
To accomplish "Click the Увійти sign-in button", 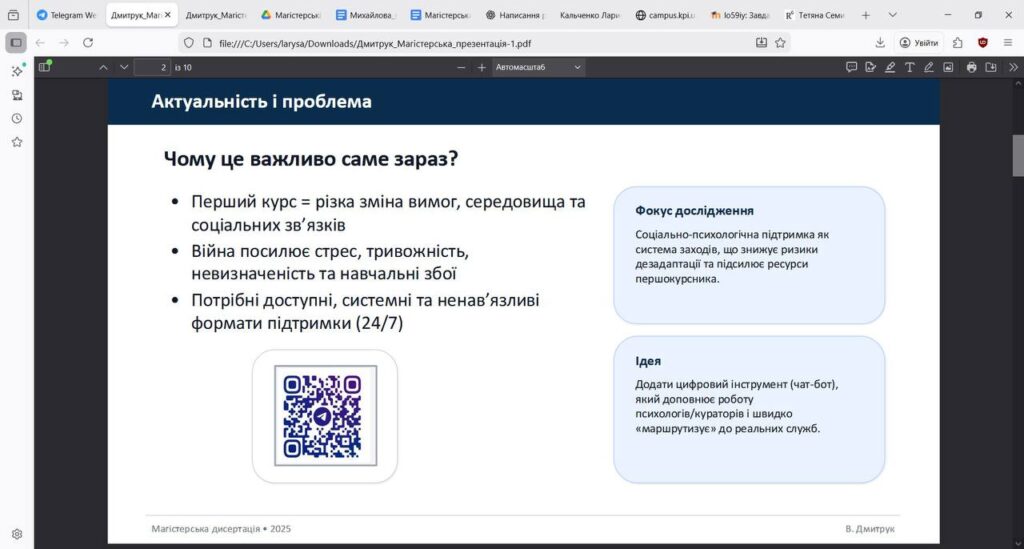I will (x=918, y=42).
